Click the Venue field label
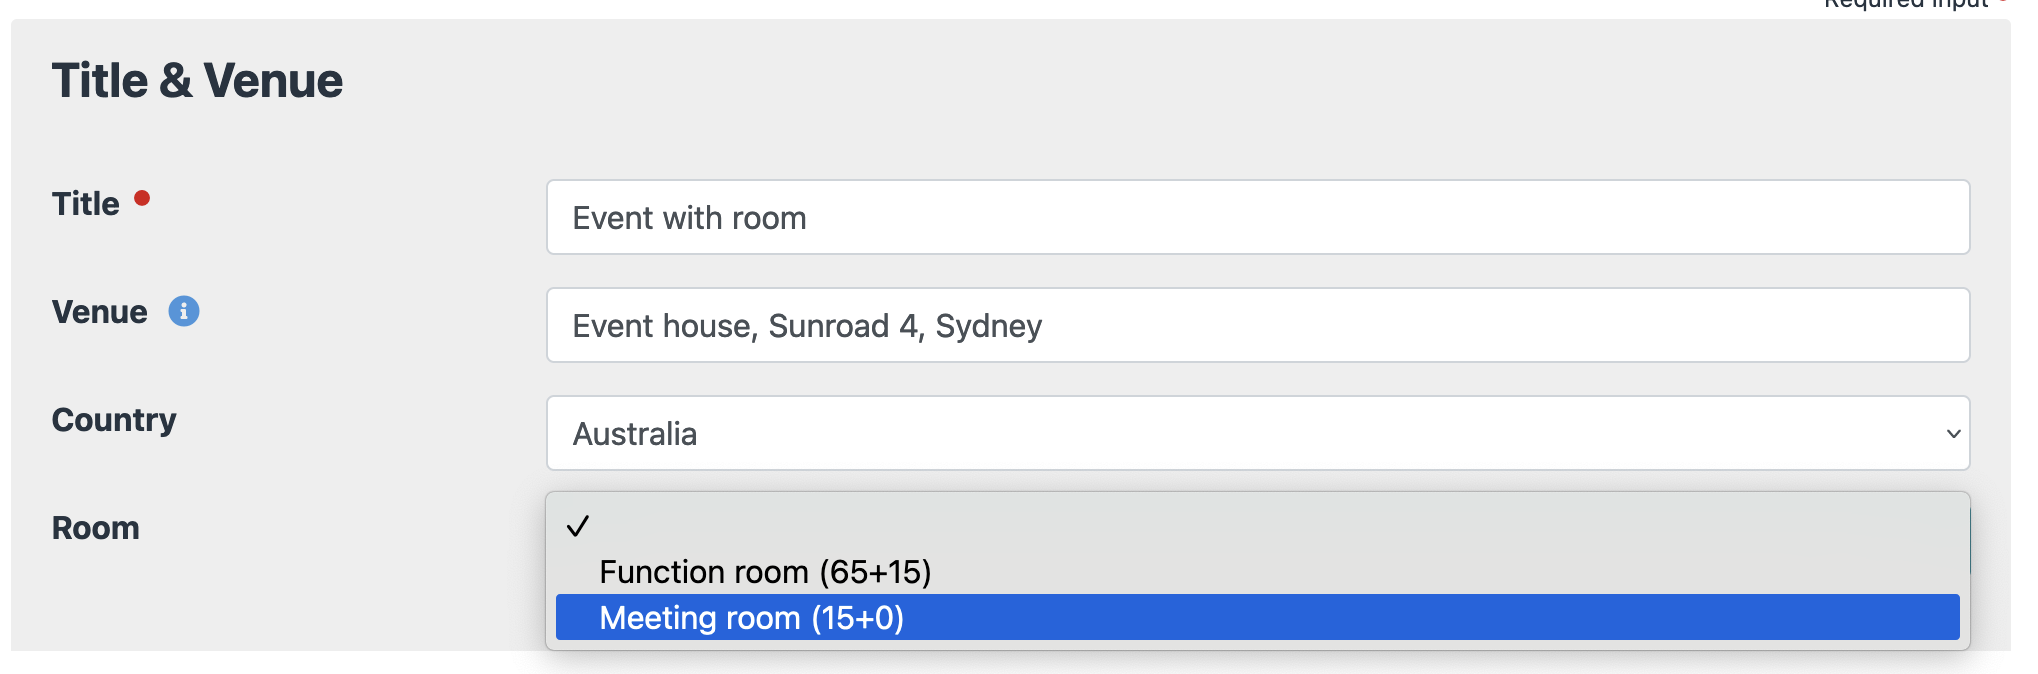The height and width of the screenshot is (674, 2038). tap(100, 312)
